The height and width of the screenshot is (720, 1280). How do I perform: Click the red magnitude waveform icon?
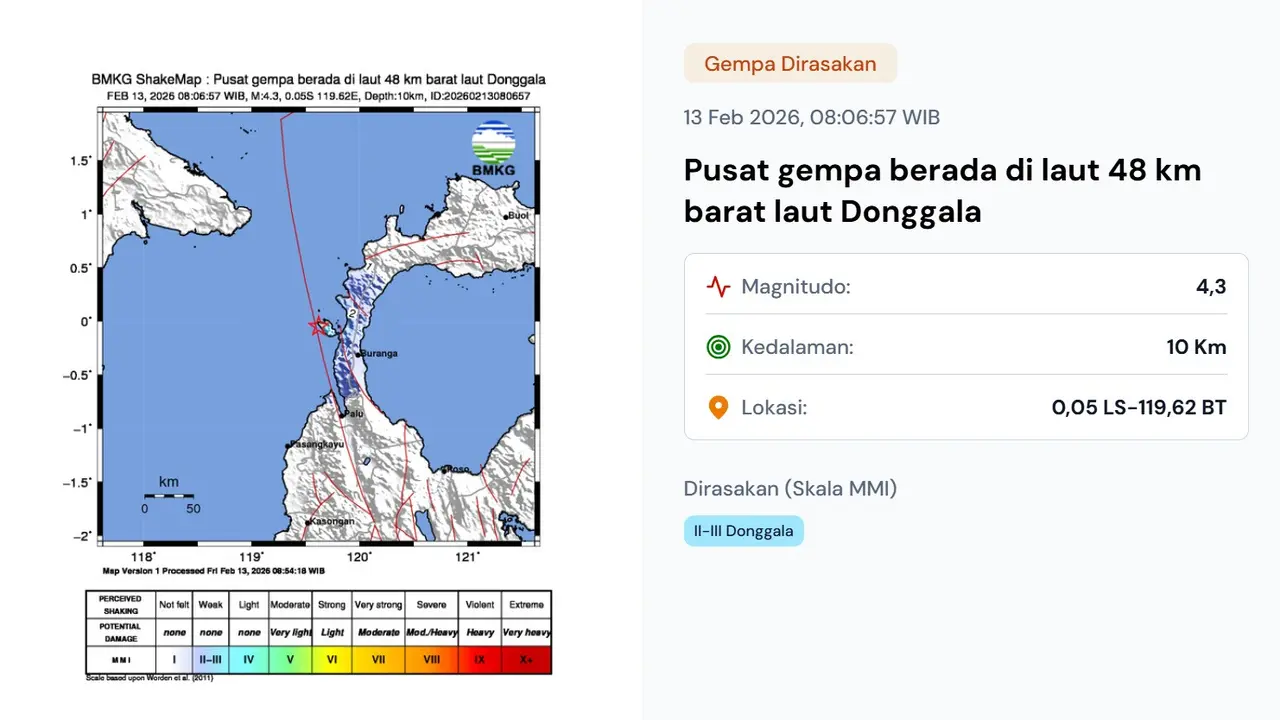pos(718,287)
